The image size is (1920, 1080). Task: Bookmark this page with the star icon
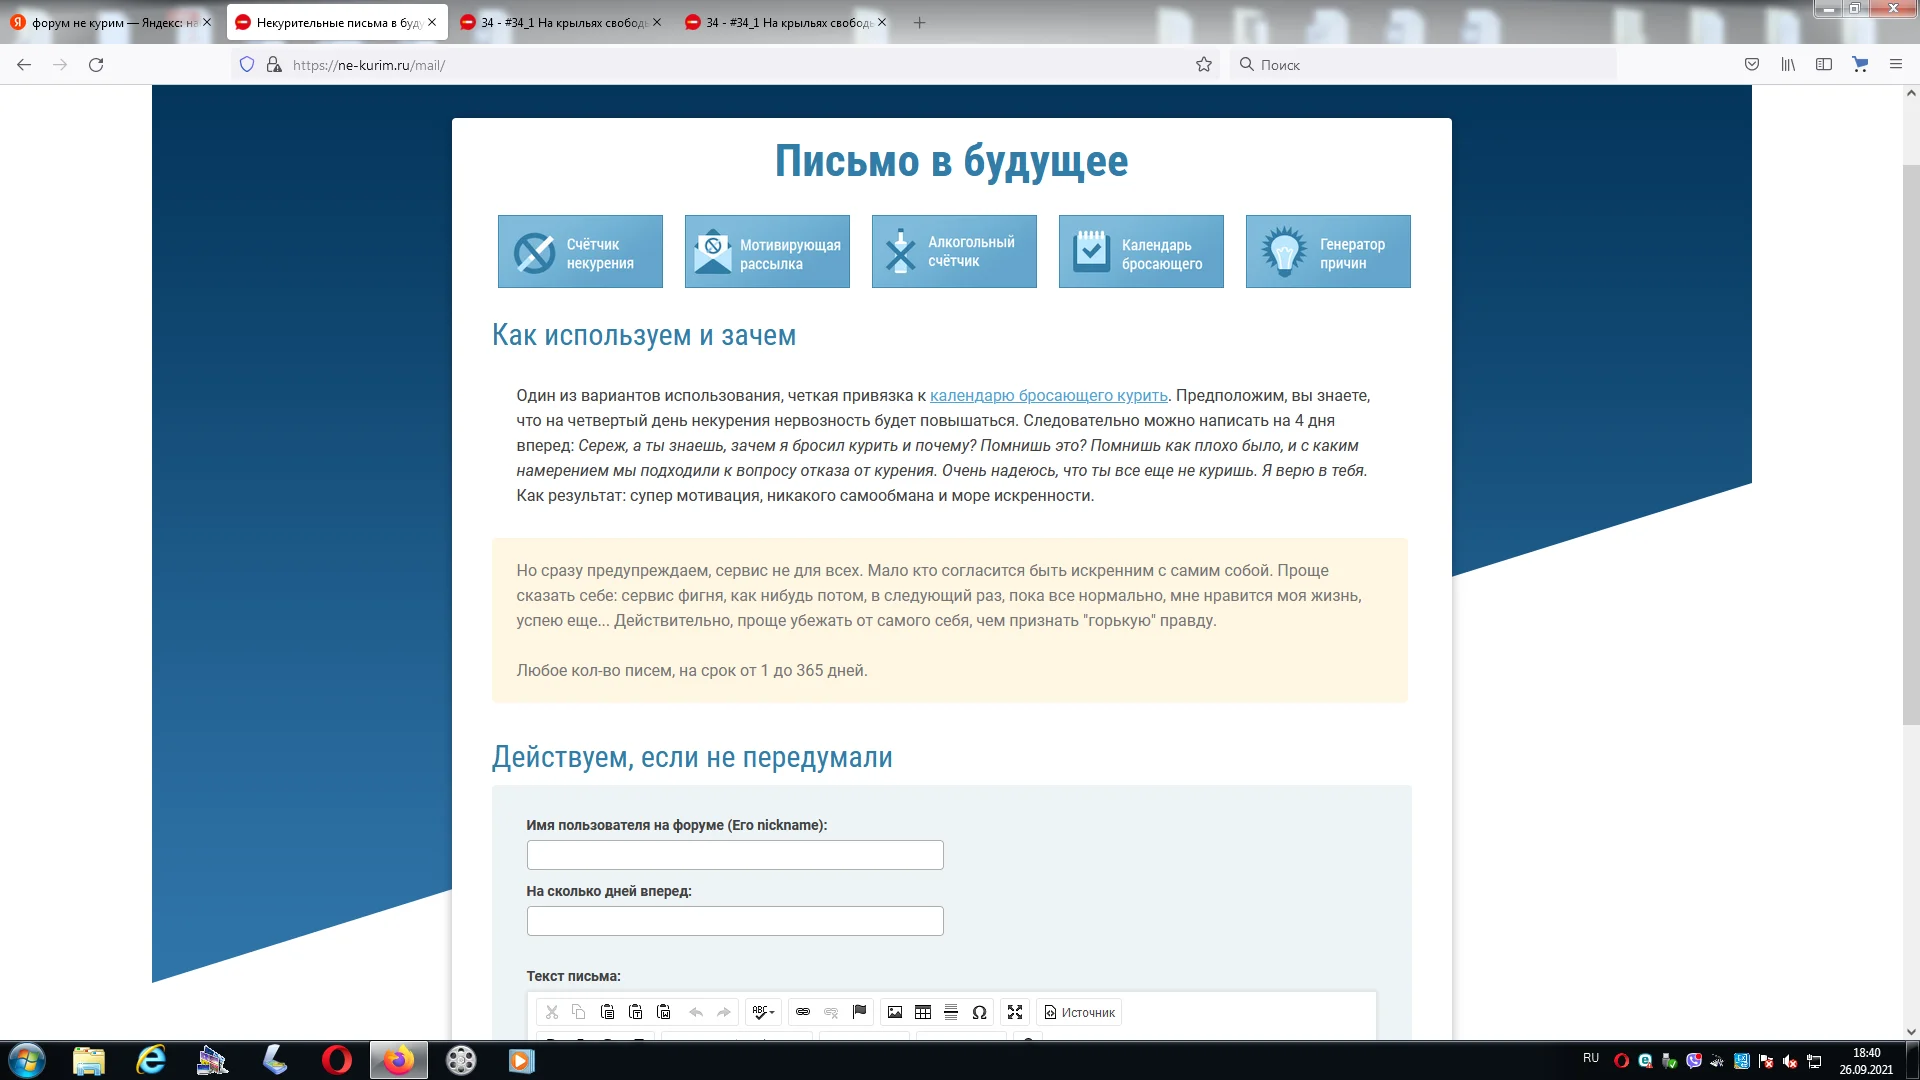(x=1203, y=65)
